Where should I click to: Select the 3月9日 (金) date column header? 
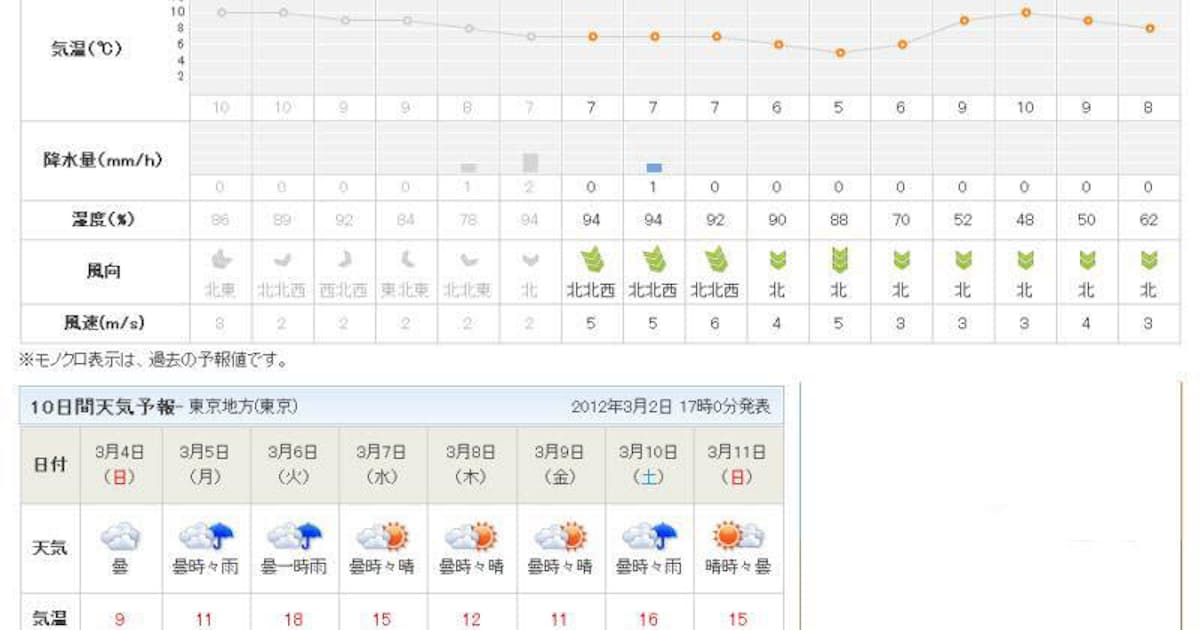pos(560,464)
